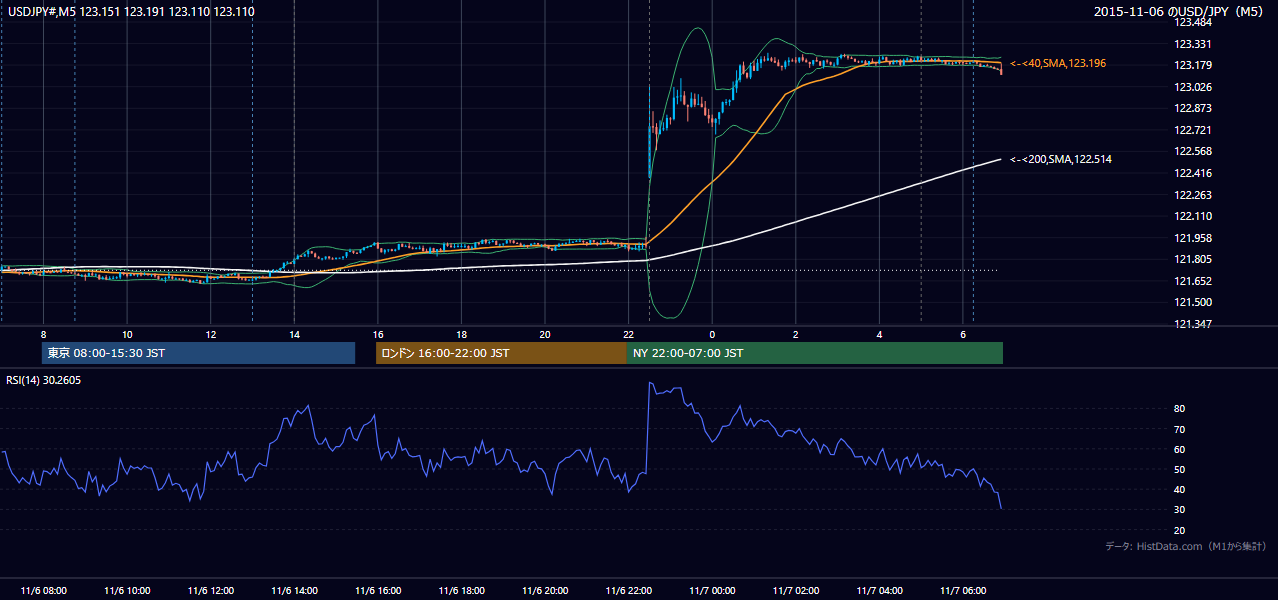Click the HistData.com data source note
Screen dimensions: 1278x600
click(1186, 546)
